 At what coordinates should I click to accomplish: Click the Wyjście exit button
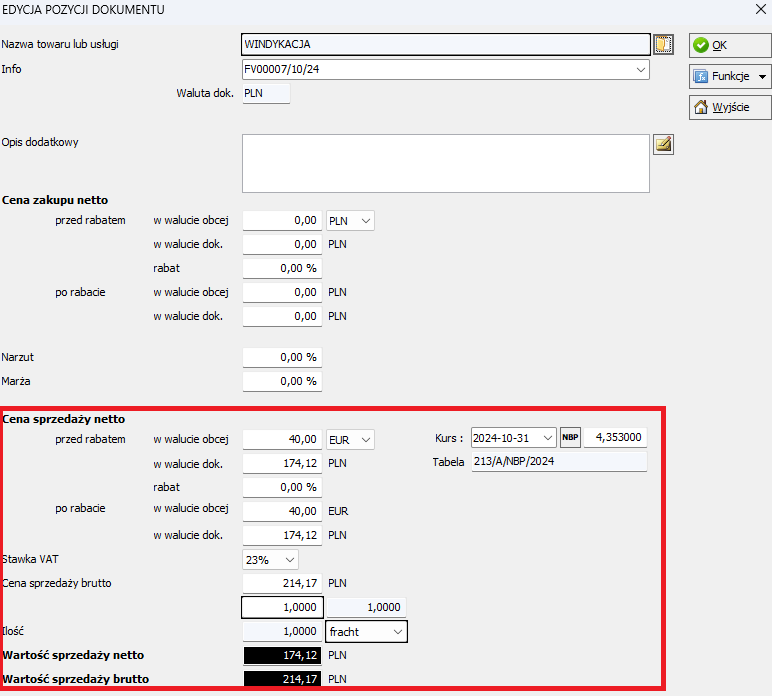[729, 107]
